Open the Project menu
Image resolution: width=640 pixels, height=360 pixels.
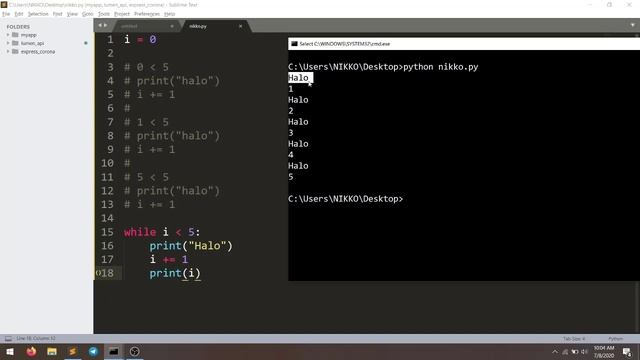coord(122,14)
